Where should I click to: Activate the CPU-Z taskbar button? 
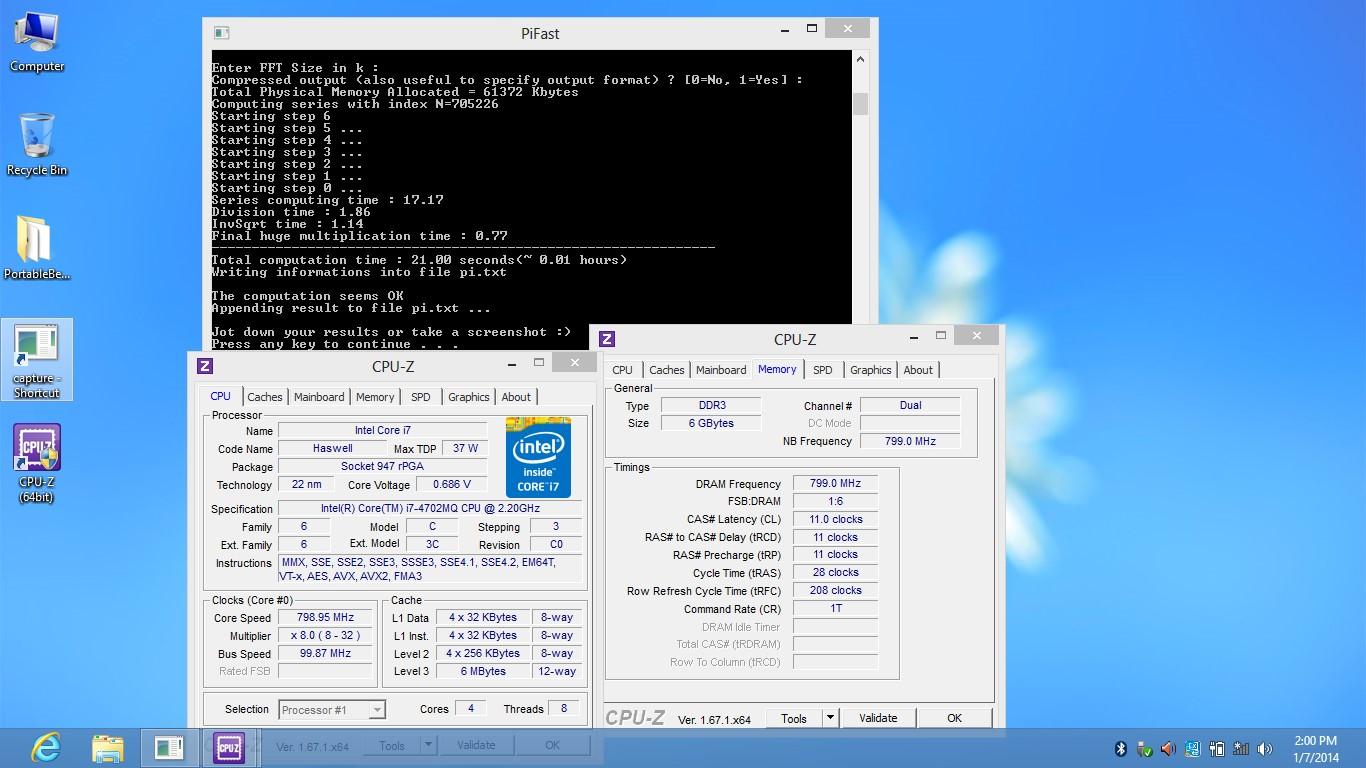pyautogui.click(x=229, y=747)
